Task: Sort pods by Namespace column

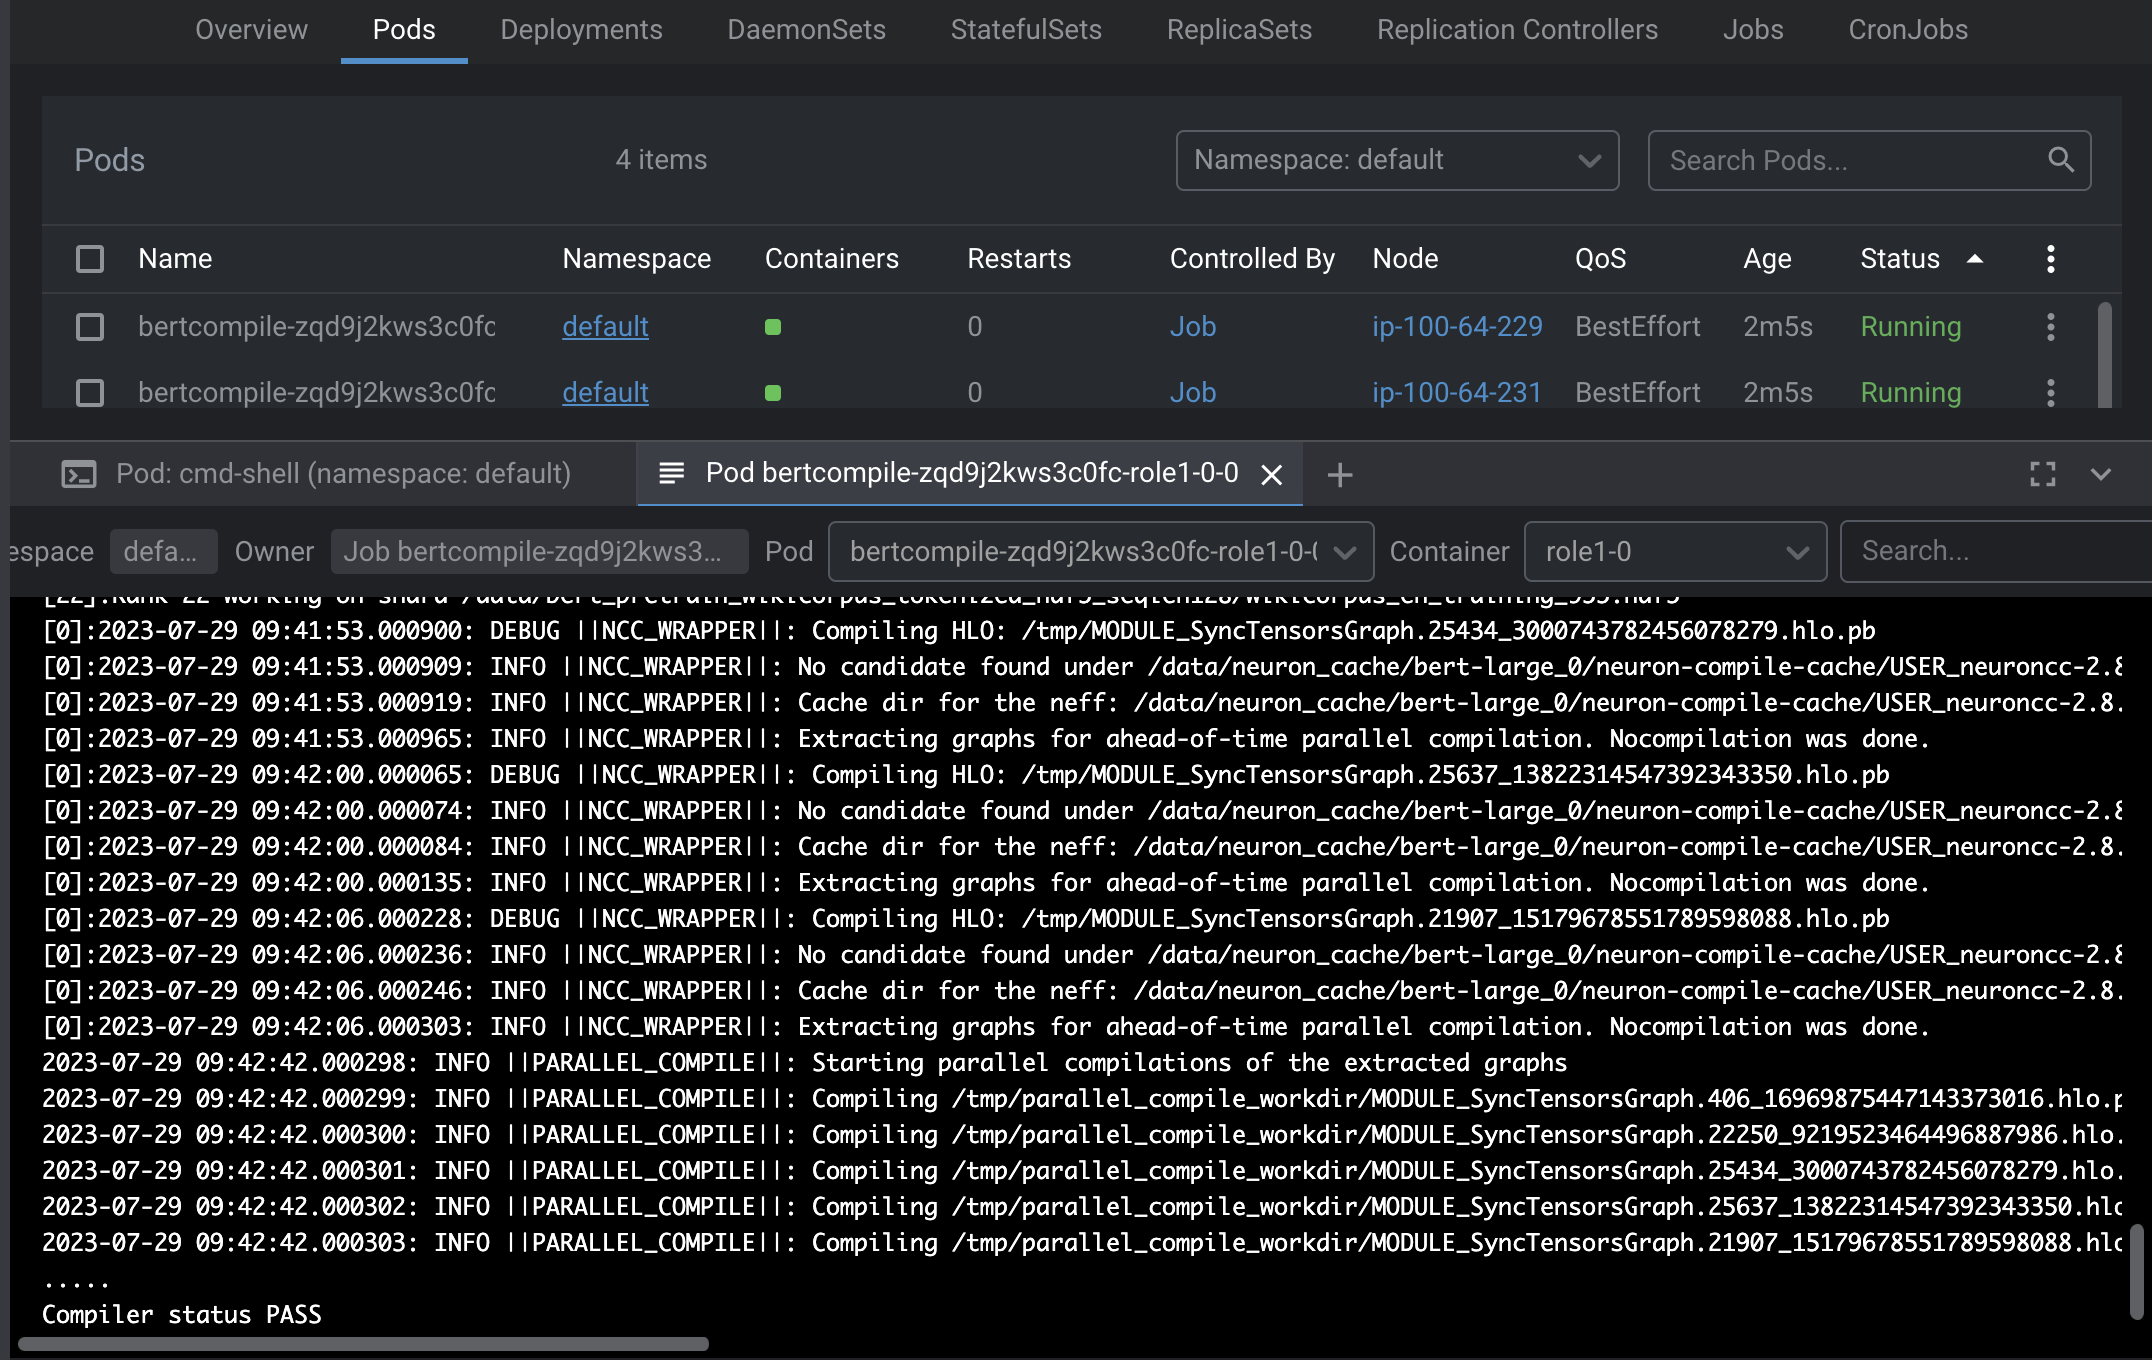Action: pyautogui.click(x=636, y=259)
